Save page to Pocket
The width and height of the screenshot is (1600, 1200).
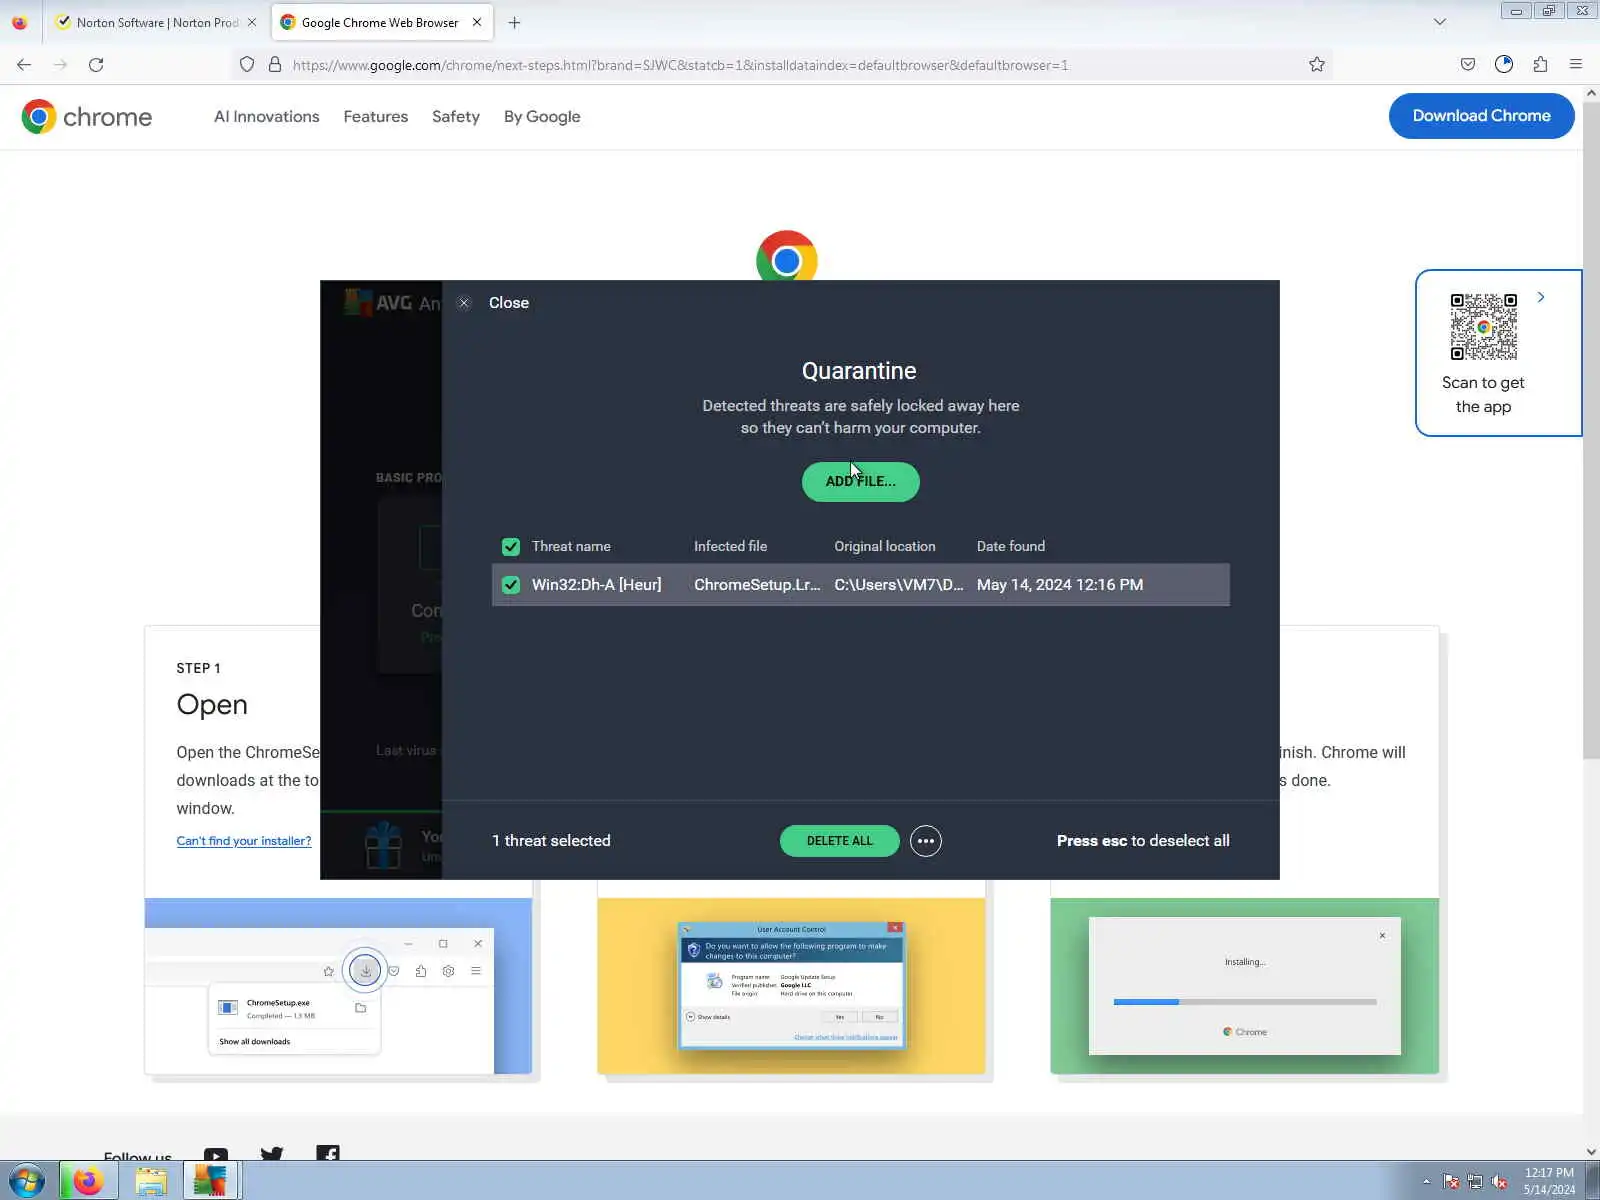click(1468, 65)
